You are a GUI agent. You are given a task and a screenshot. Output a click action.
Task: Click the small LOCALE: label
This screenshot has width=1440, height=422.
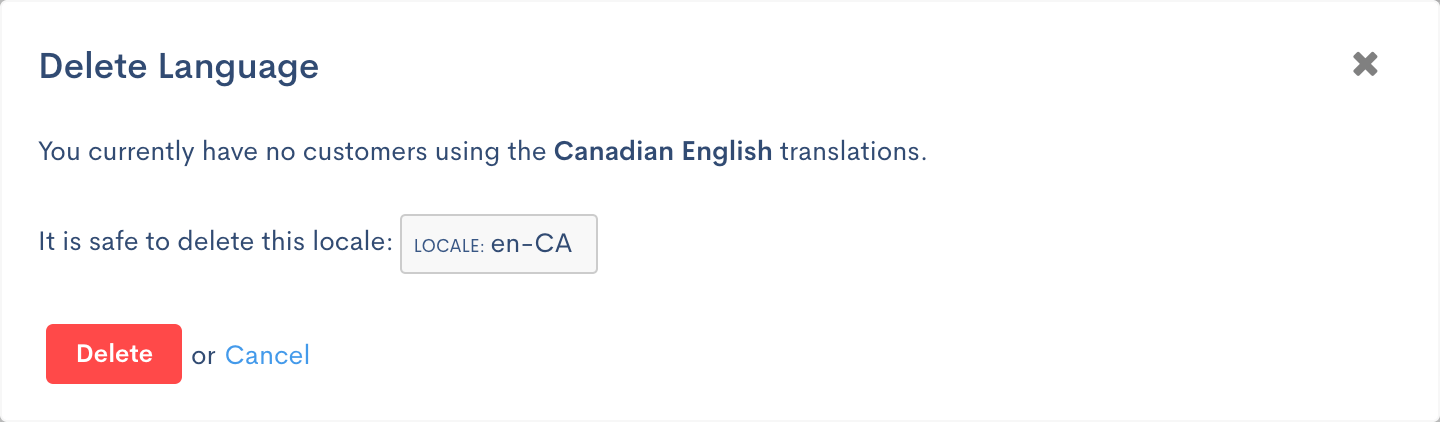[x=449, y=245]
